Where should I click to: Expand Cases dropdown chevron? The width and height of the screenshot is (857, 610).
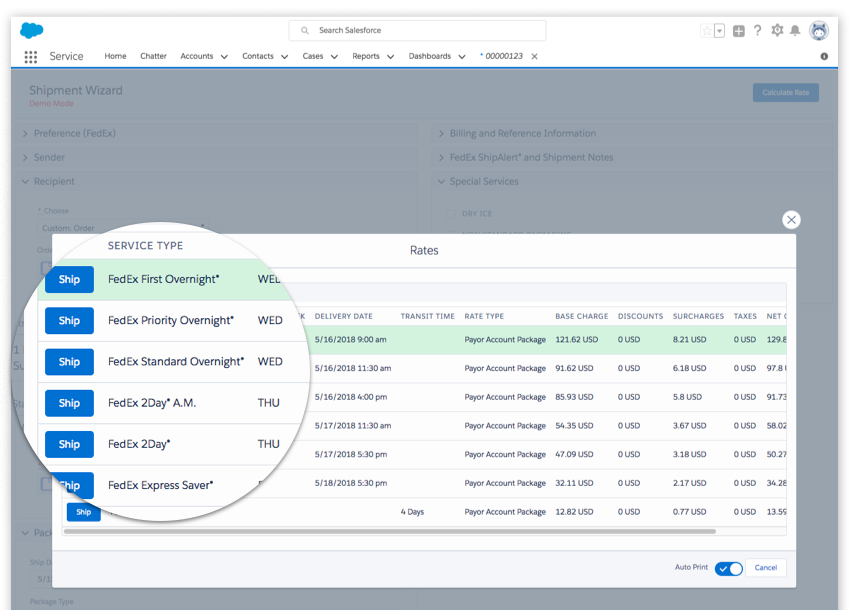coord(334,57)
